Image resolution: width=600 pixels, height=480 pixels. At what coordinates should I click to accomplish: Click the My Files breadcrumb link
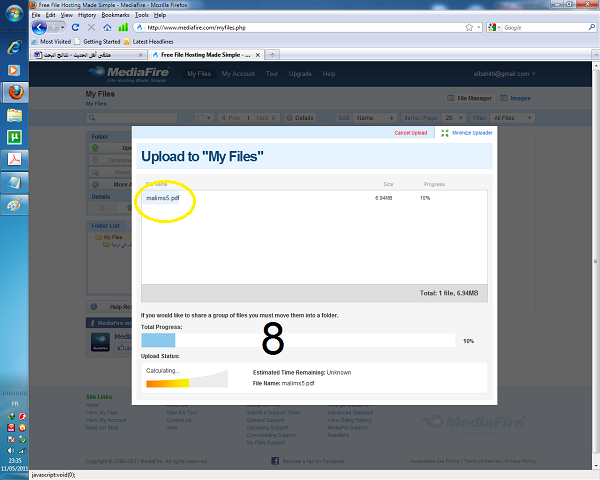tap(96, 104)
